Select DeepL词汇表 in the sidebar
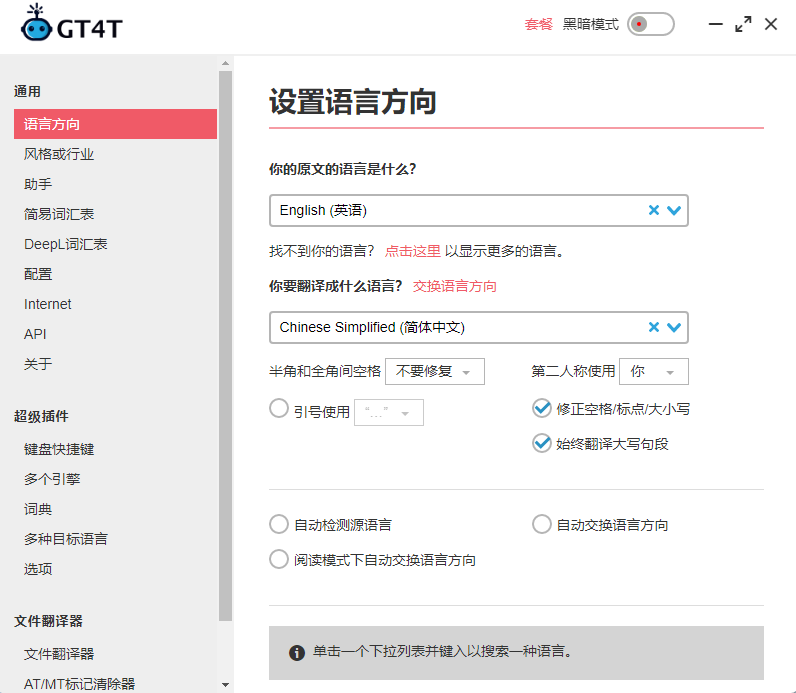The height and width of the screenshot is (693, 796). coord(66,244)
